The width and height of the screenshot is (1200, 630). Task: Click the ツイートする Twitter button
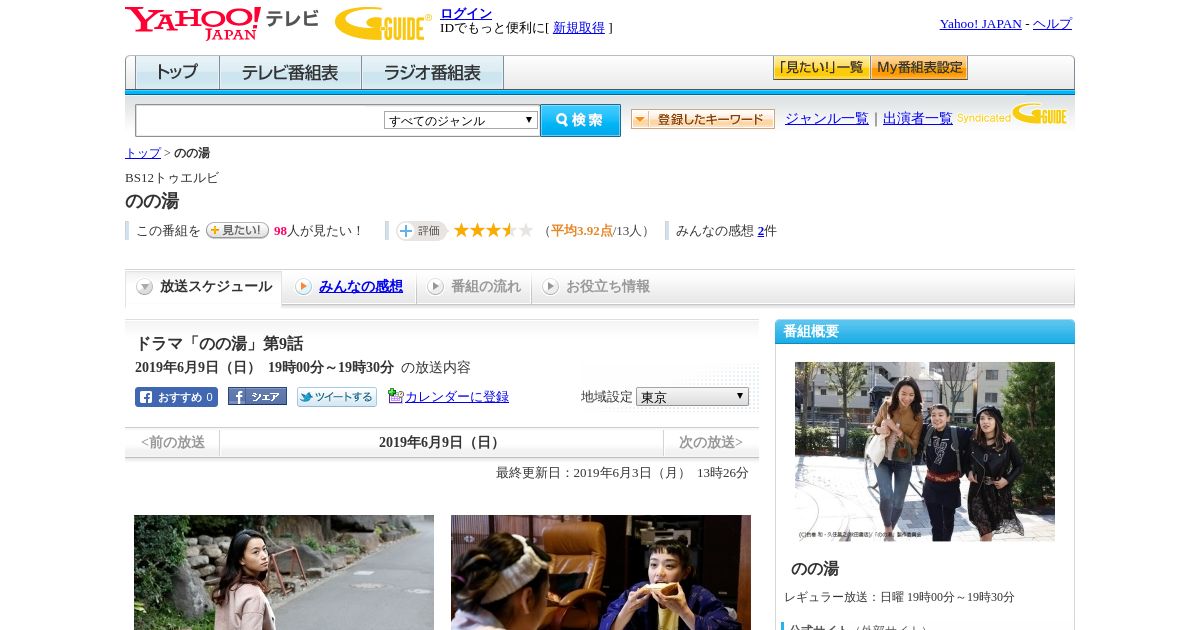coord(337,397)
